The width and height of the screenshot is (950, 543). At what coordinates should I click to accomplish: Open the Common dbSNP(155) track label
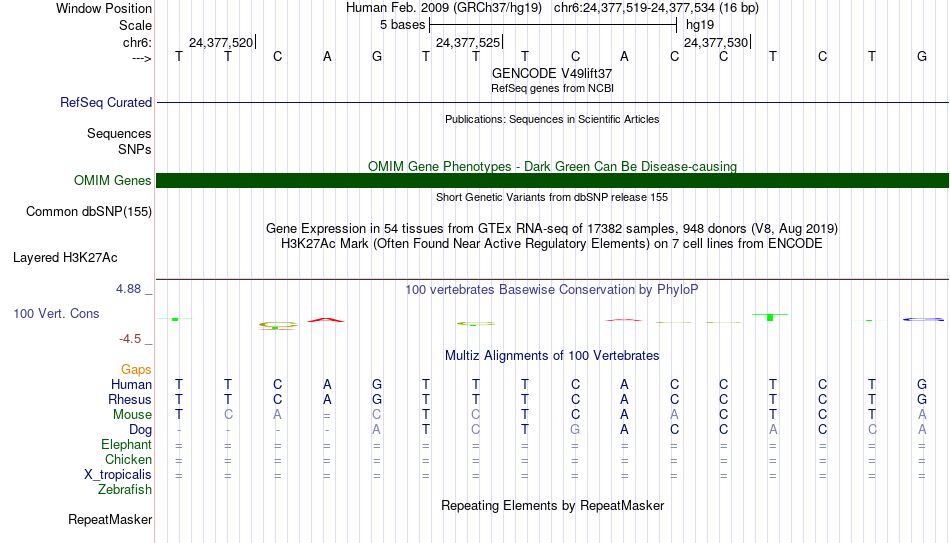coord(88,212)
